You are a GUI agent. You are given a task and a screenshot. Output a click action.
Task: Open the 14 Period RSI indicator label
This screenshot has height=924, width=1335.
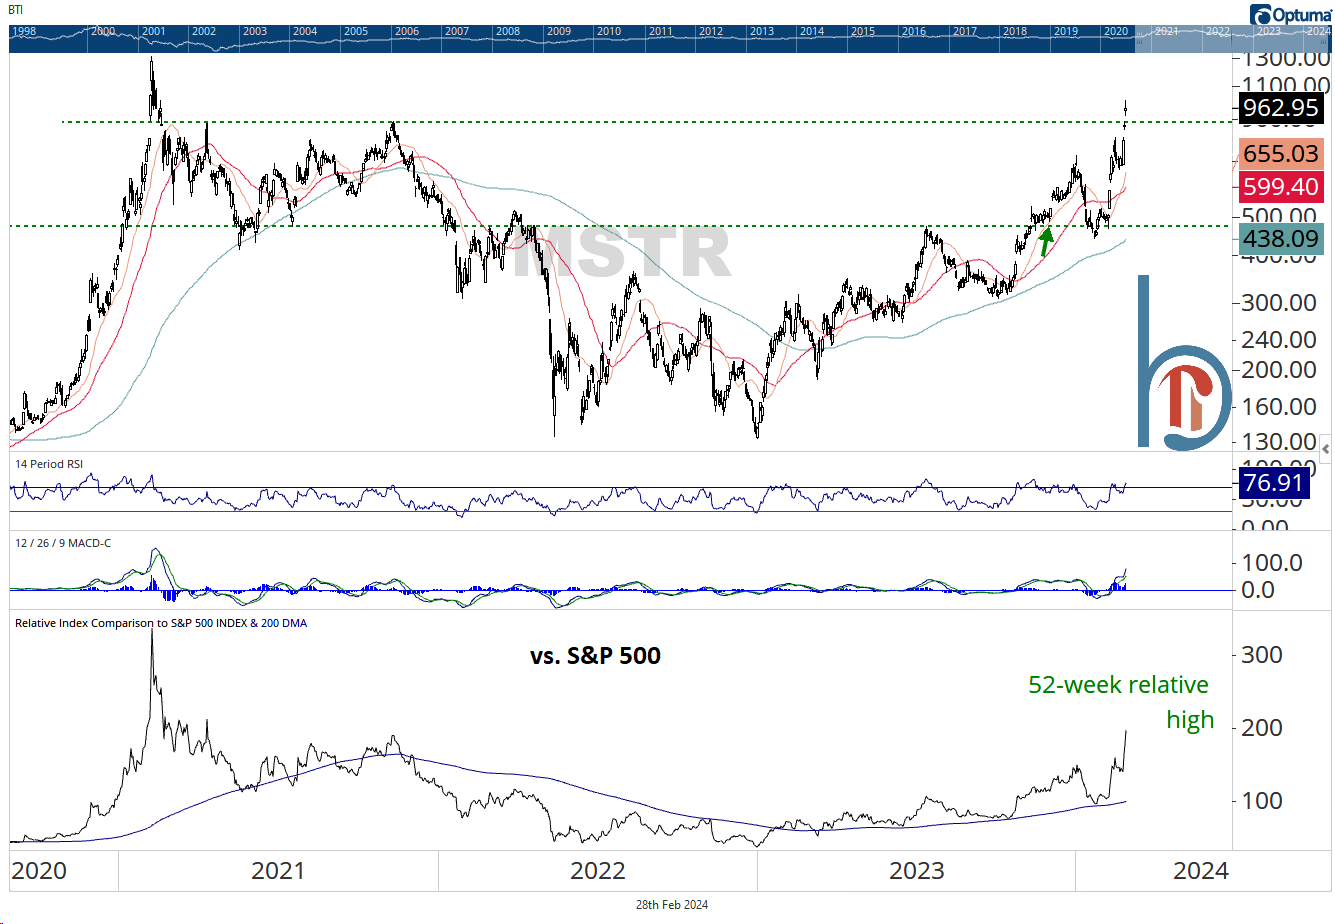49,464
